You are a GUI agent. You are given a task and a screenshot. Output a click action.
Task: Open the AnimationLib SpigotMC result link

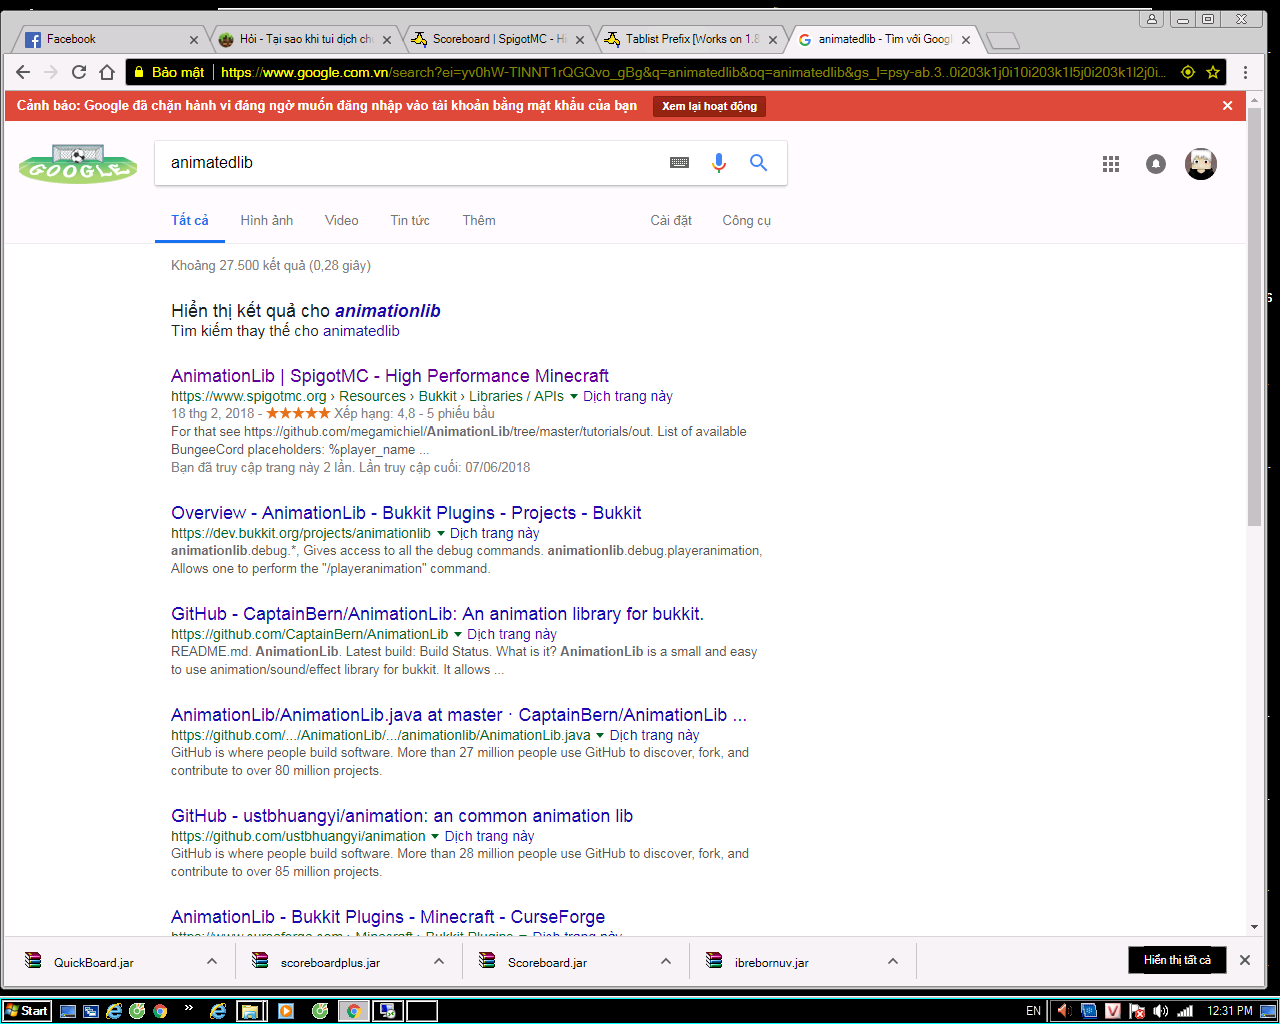[x=388, y=375]
